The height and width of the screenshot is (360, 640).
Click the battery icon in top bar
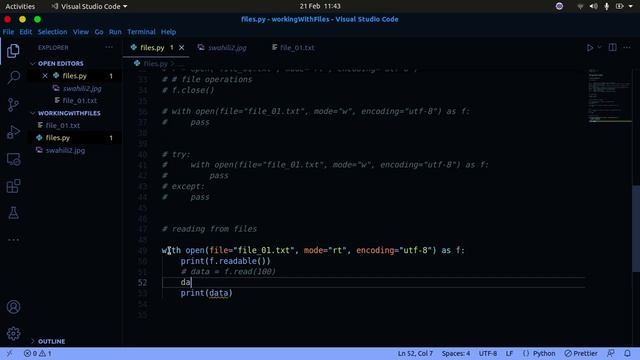coord(619,6)
